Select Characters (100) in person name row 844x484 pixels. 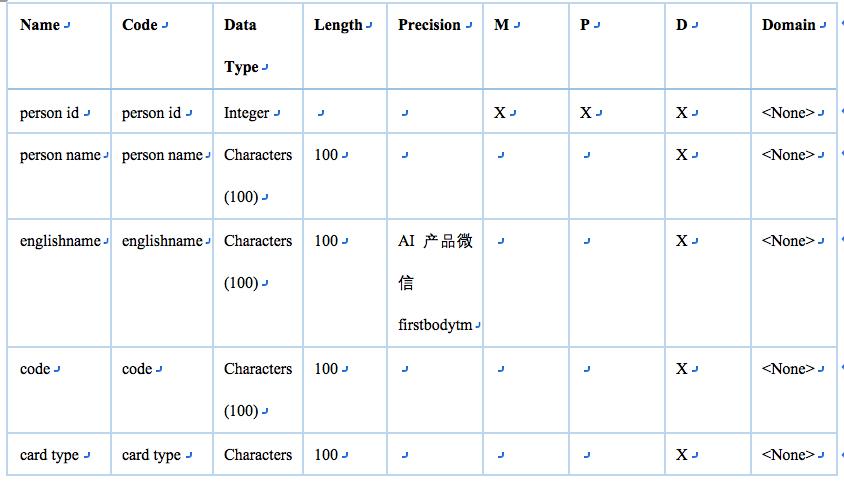point(258,176)
